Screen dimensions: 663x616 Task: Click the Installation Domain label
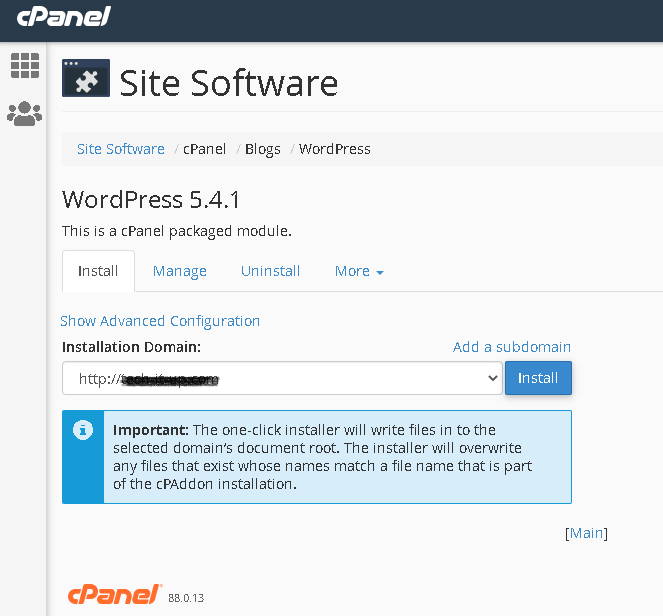tap(131, 347)
